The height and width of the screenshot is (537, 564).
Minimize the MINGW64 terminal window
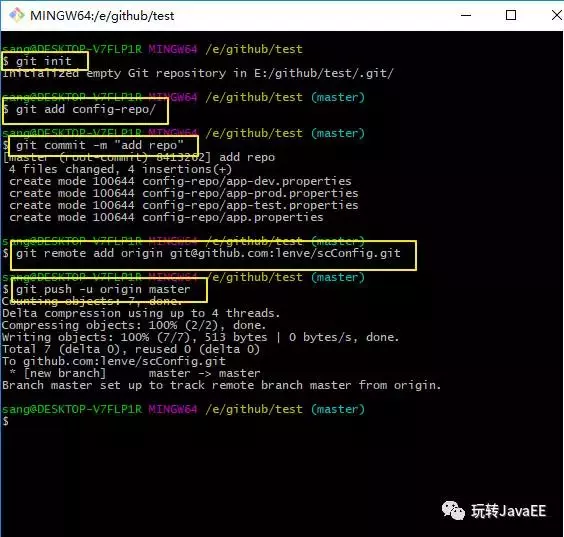pyautogui.click(x=466, y=15)
